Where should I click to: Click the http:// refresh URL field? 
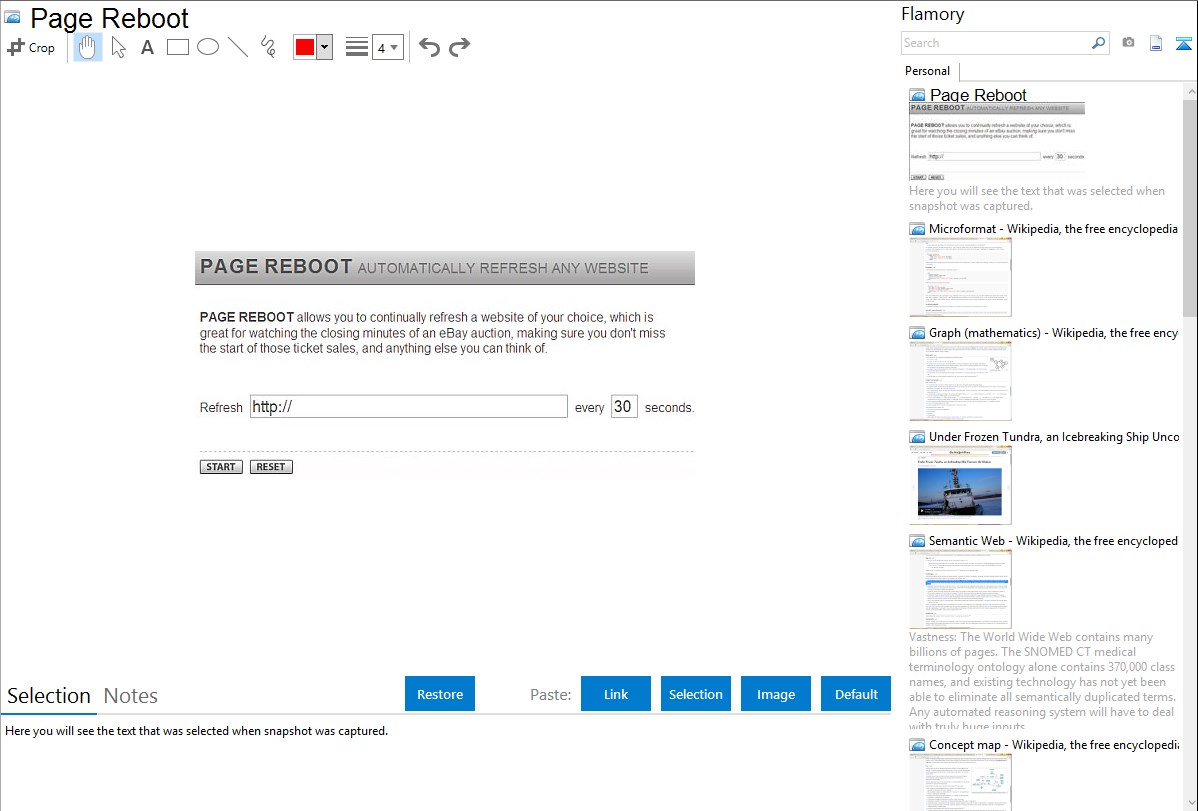click(x=409, y=407)
